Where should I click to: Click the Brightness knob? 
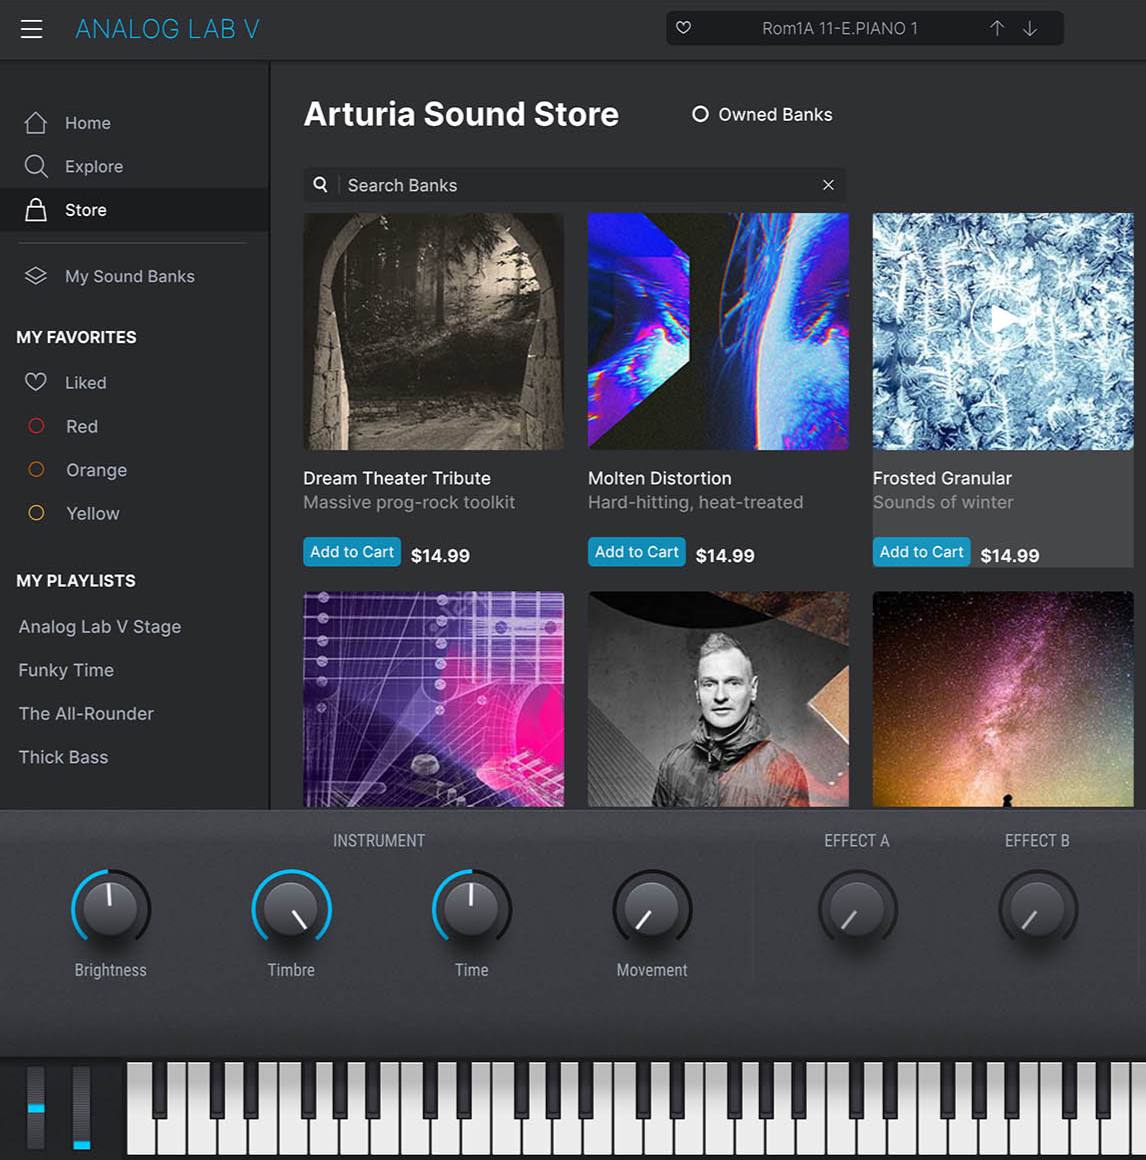point(110,908)
